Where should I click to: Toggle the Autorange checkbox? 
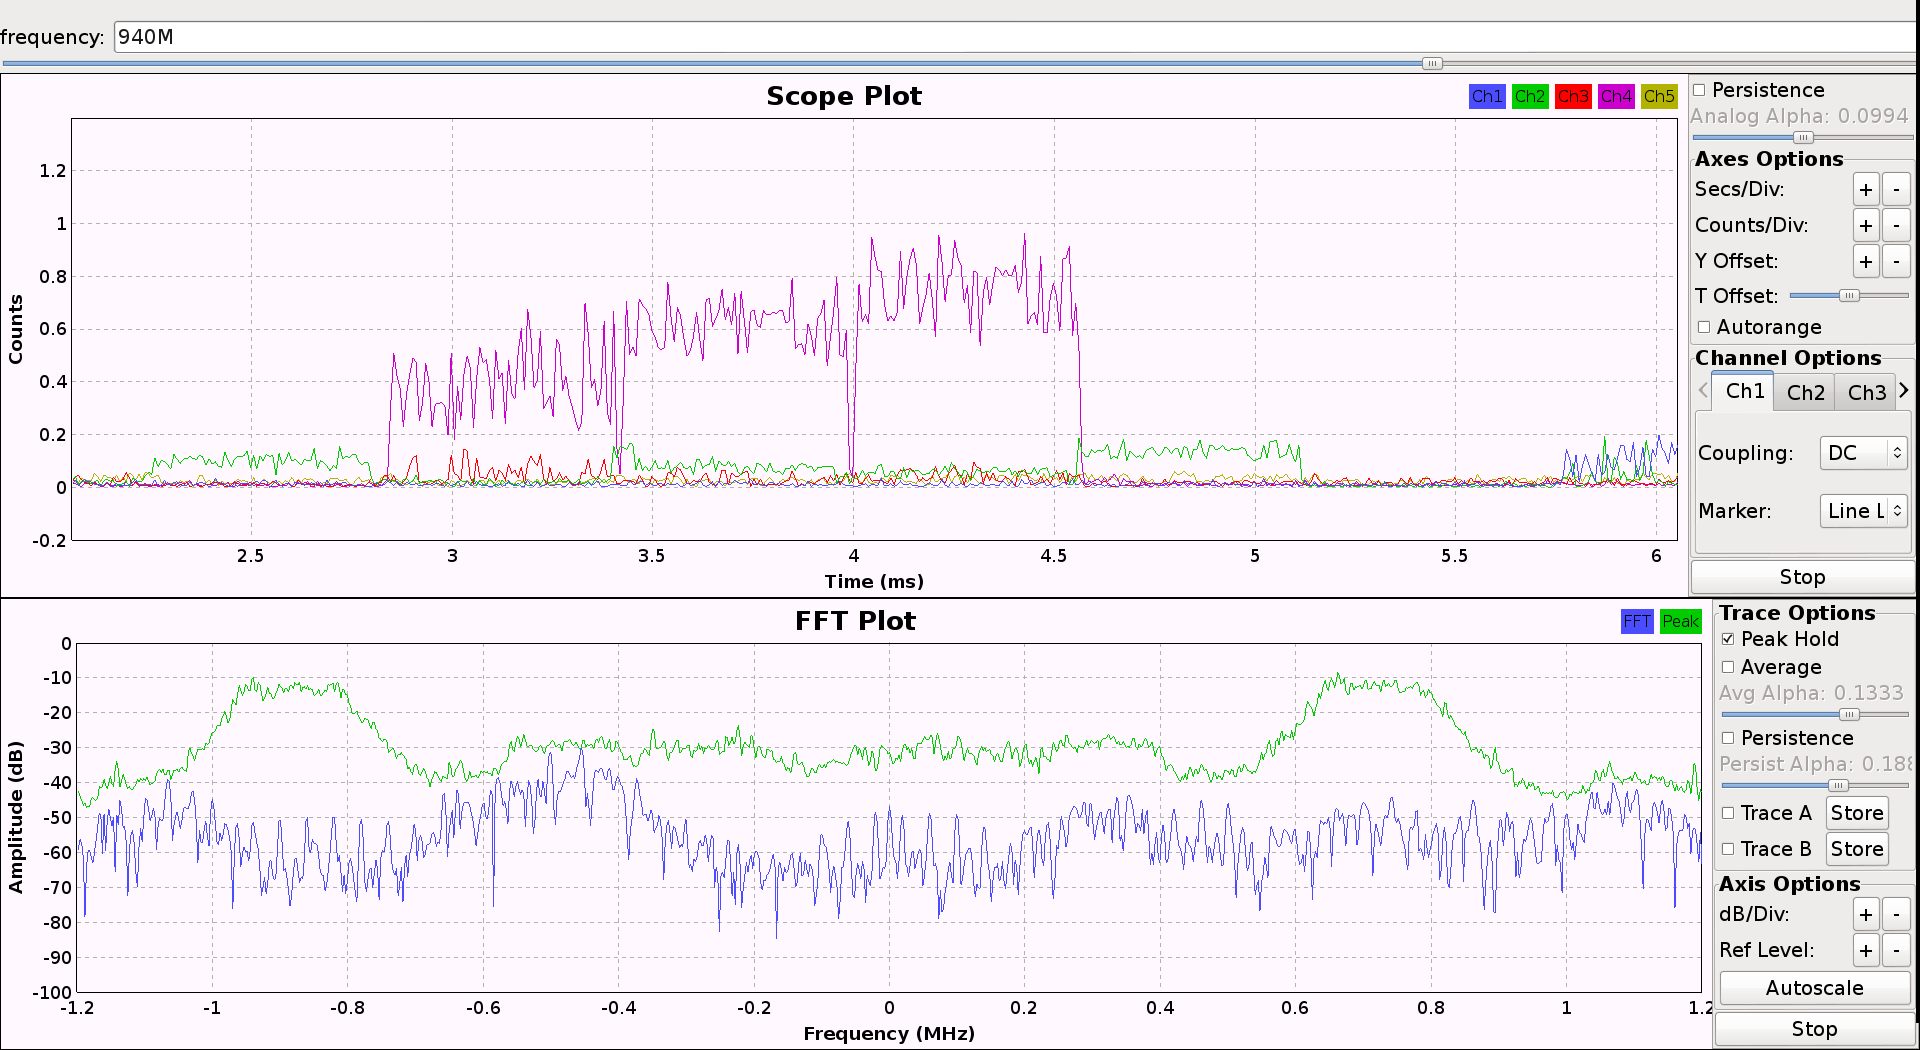(x=1704, y=327)
